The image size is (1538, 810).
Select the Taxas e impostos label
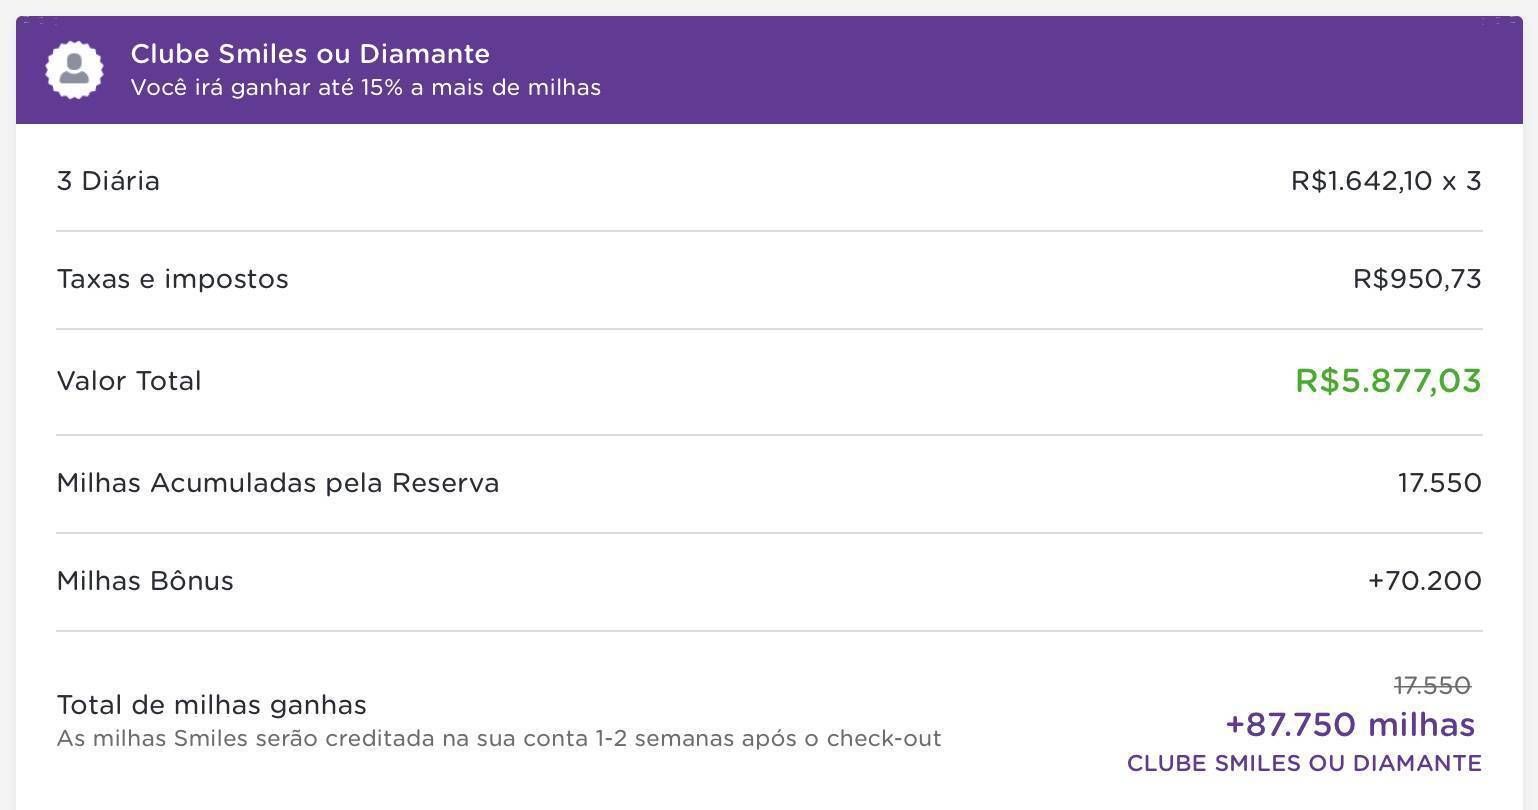tap(173, 279)
